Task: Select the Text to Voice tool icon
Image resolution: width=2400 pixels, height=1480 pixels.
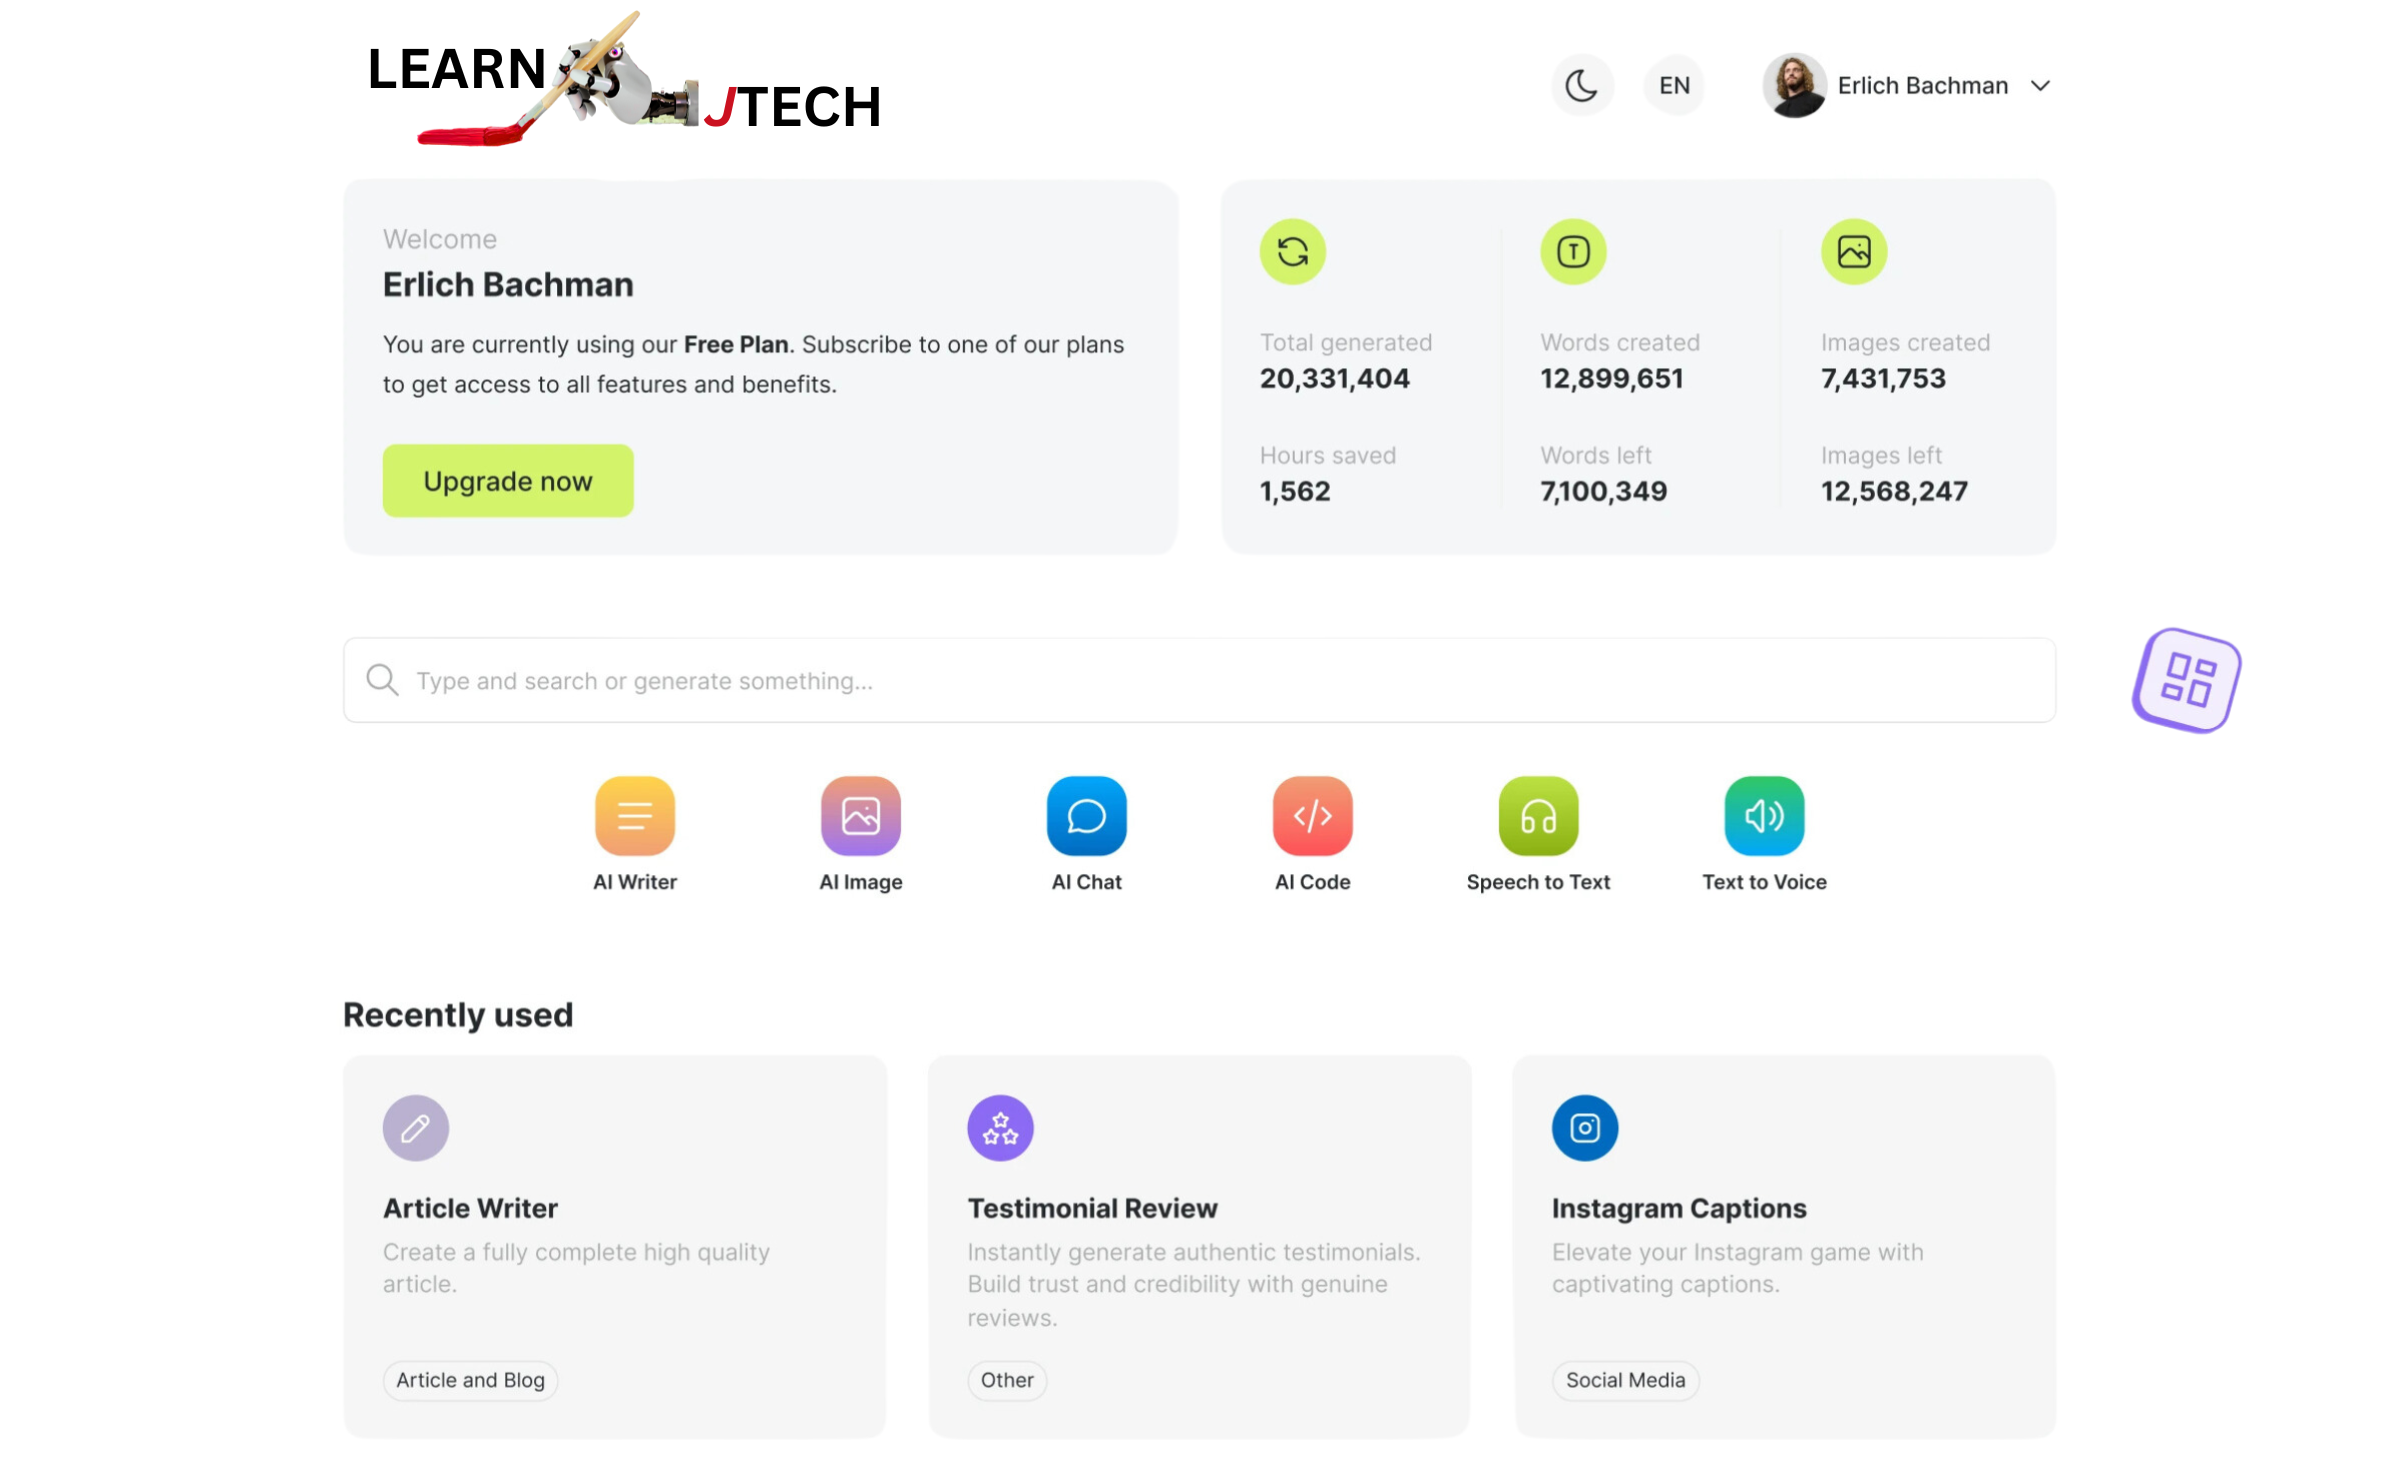Action: pos(1762,815)
